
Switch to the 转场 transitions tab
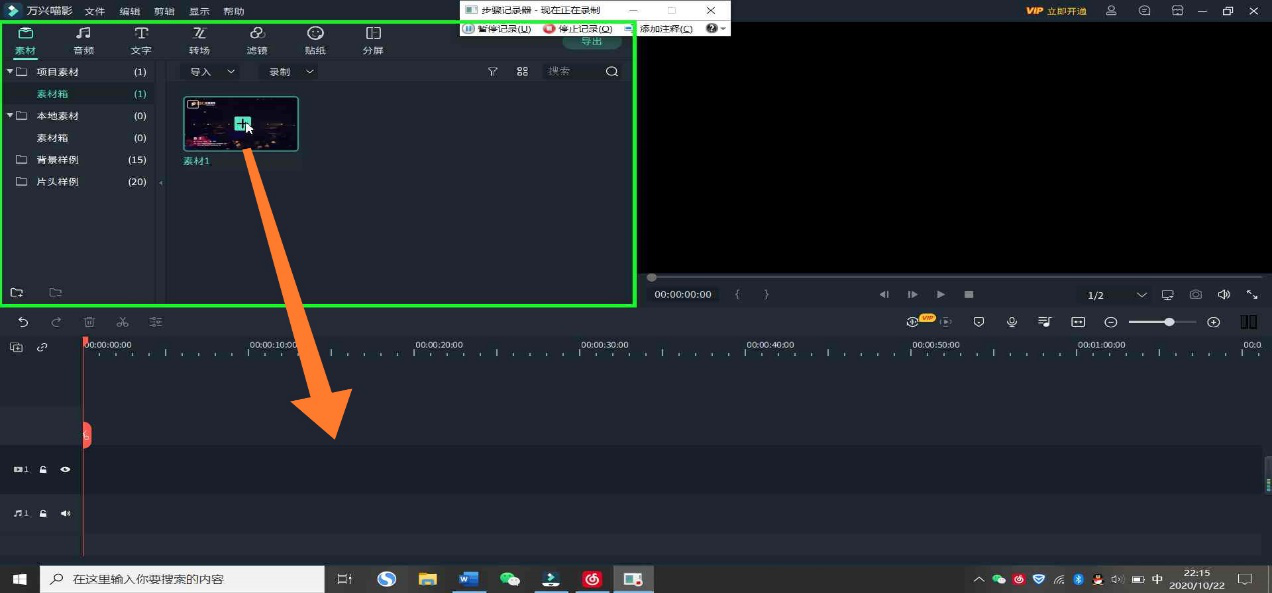[x=199, y=40]
